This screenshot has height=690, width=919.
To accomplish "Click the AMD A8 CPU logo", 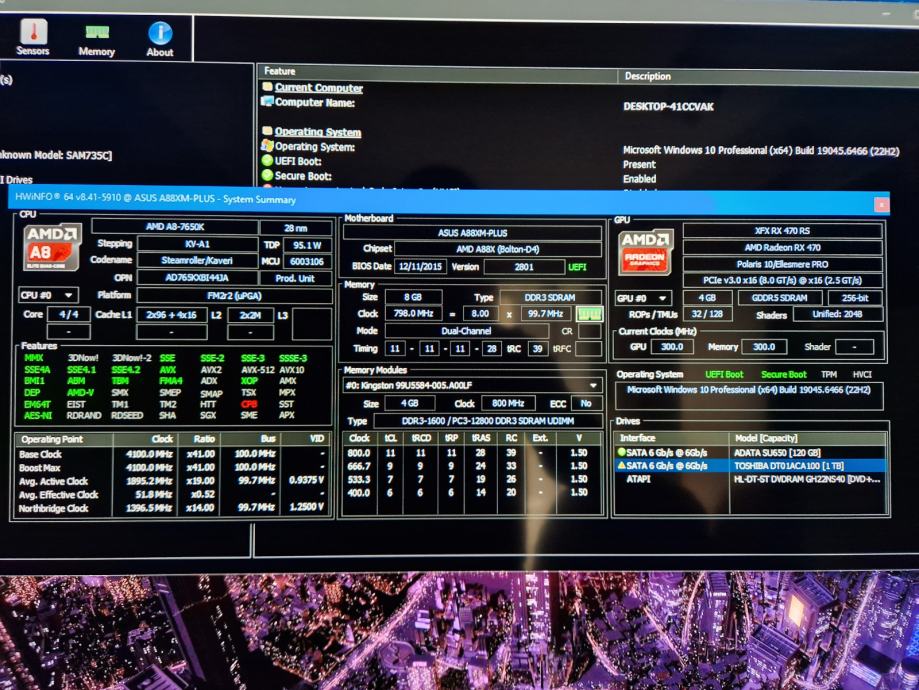I will point(52,247).
